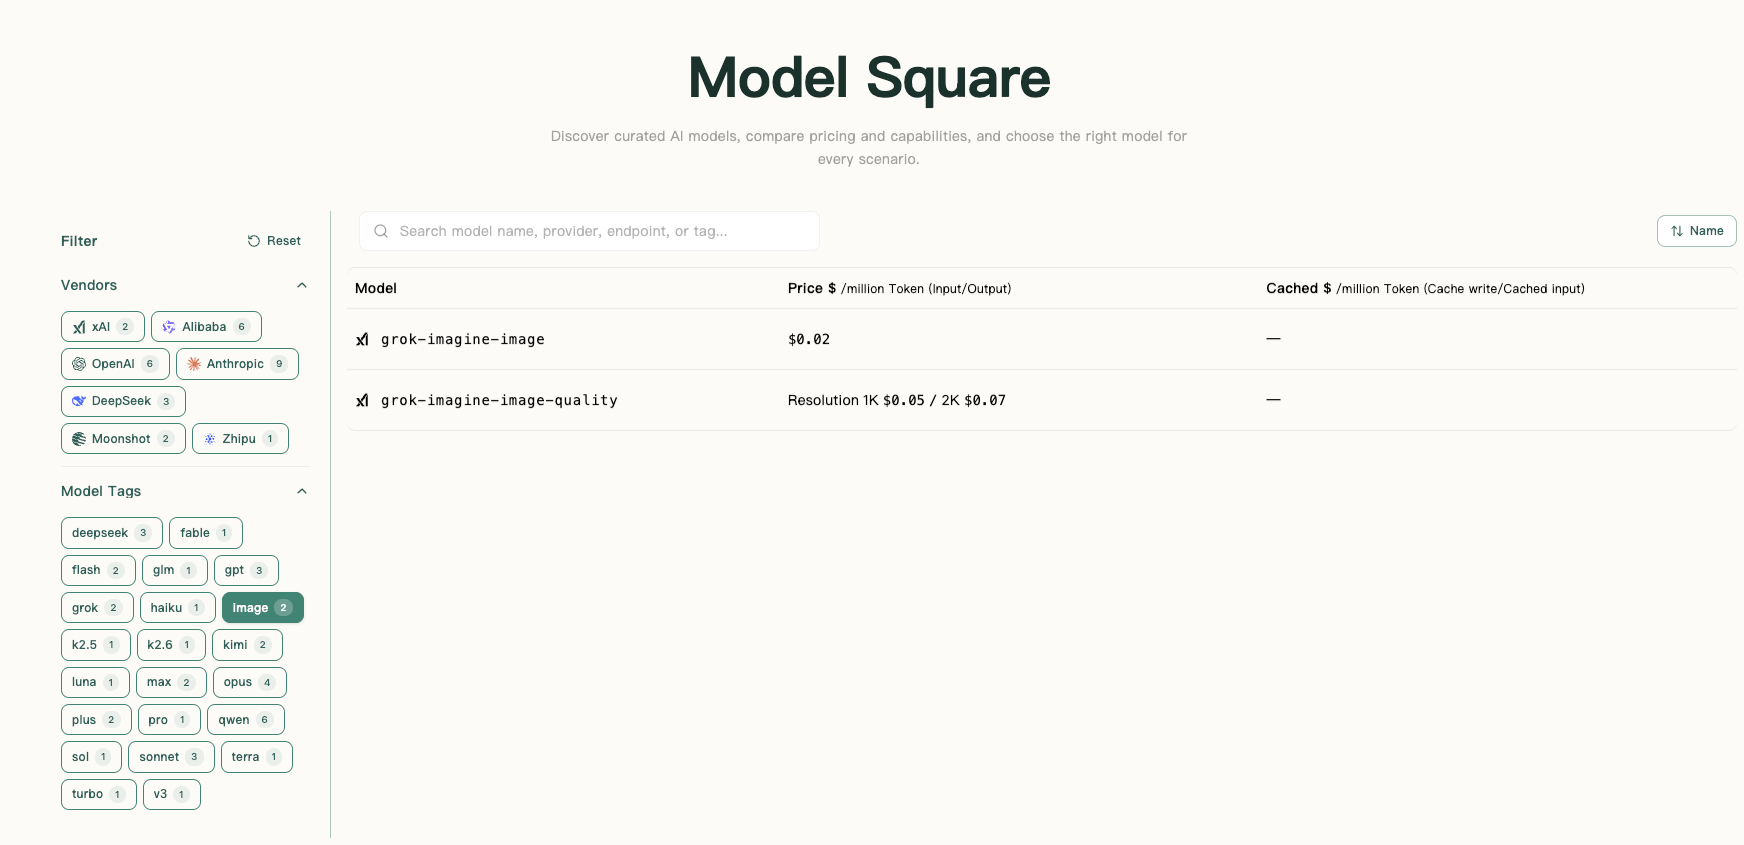Screen dimensions: 1744x845
Task: Enable the deepseek tag filter
Action: pos(112,533)
